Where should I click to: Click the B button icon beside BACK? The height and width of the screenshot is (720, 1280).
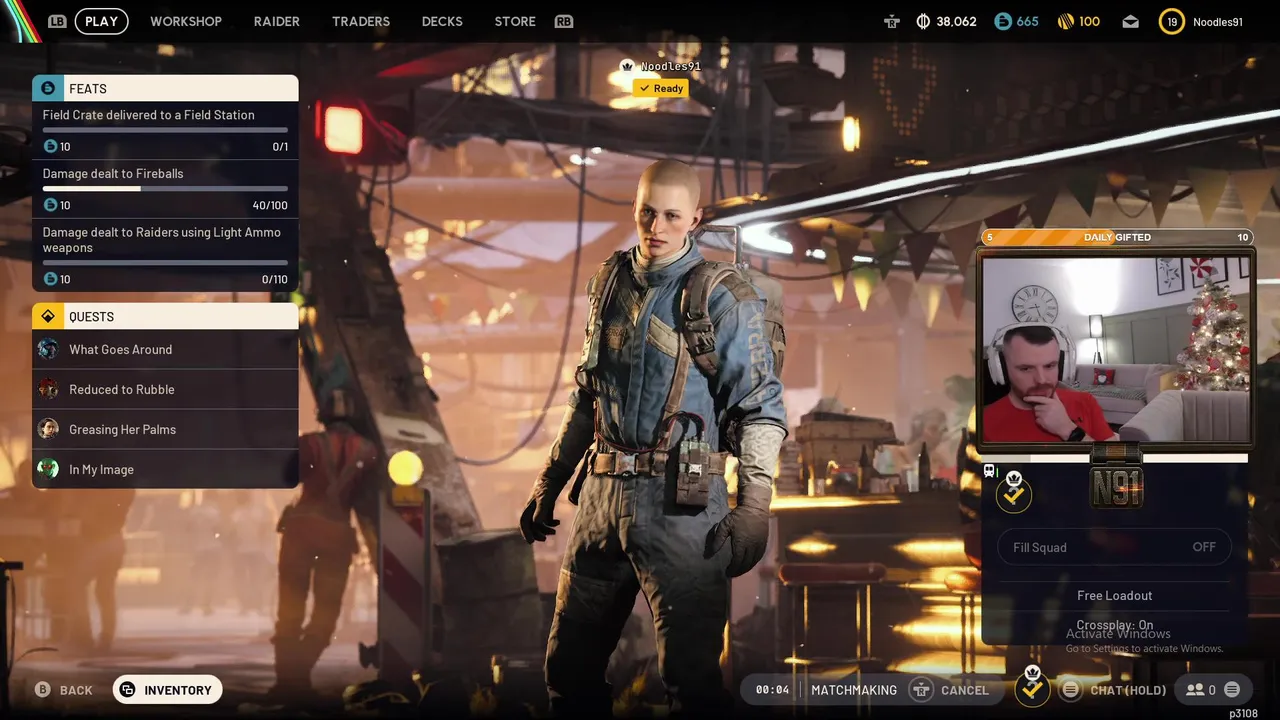43,690
